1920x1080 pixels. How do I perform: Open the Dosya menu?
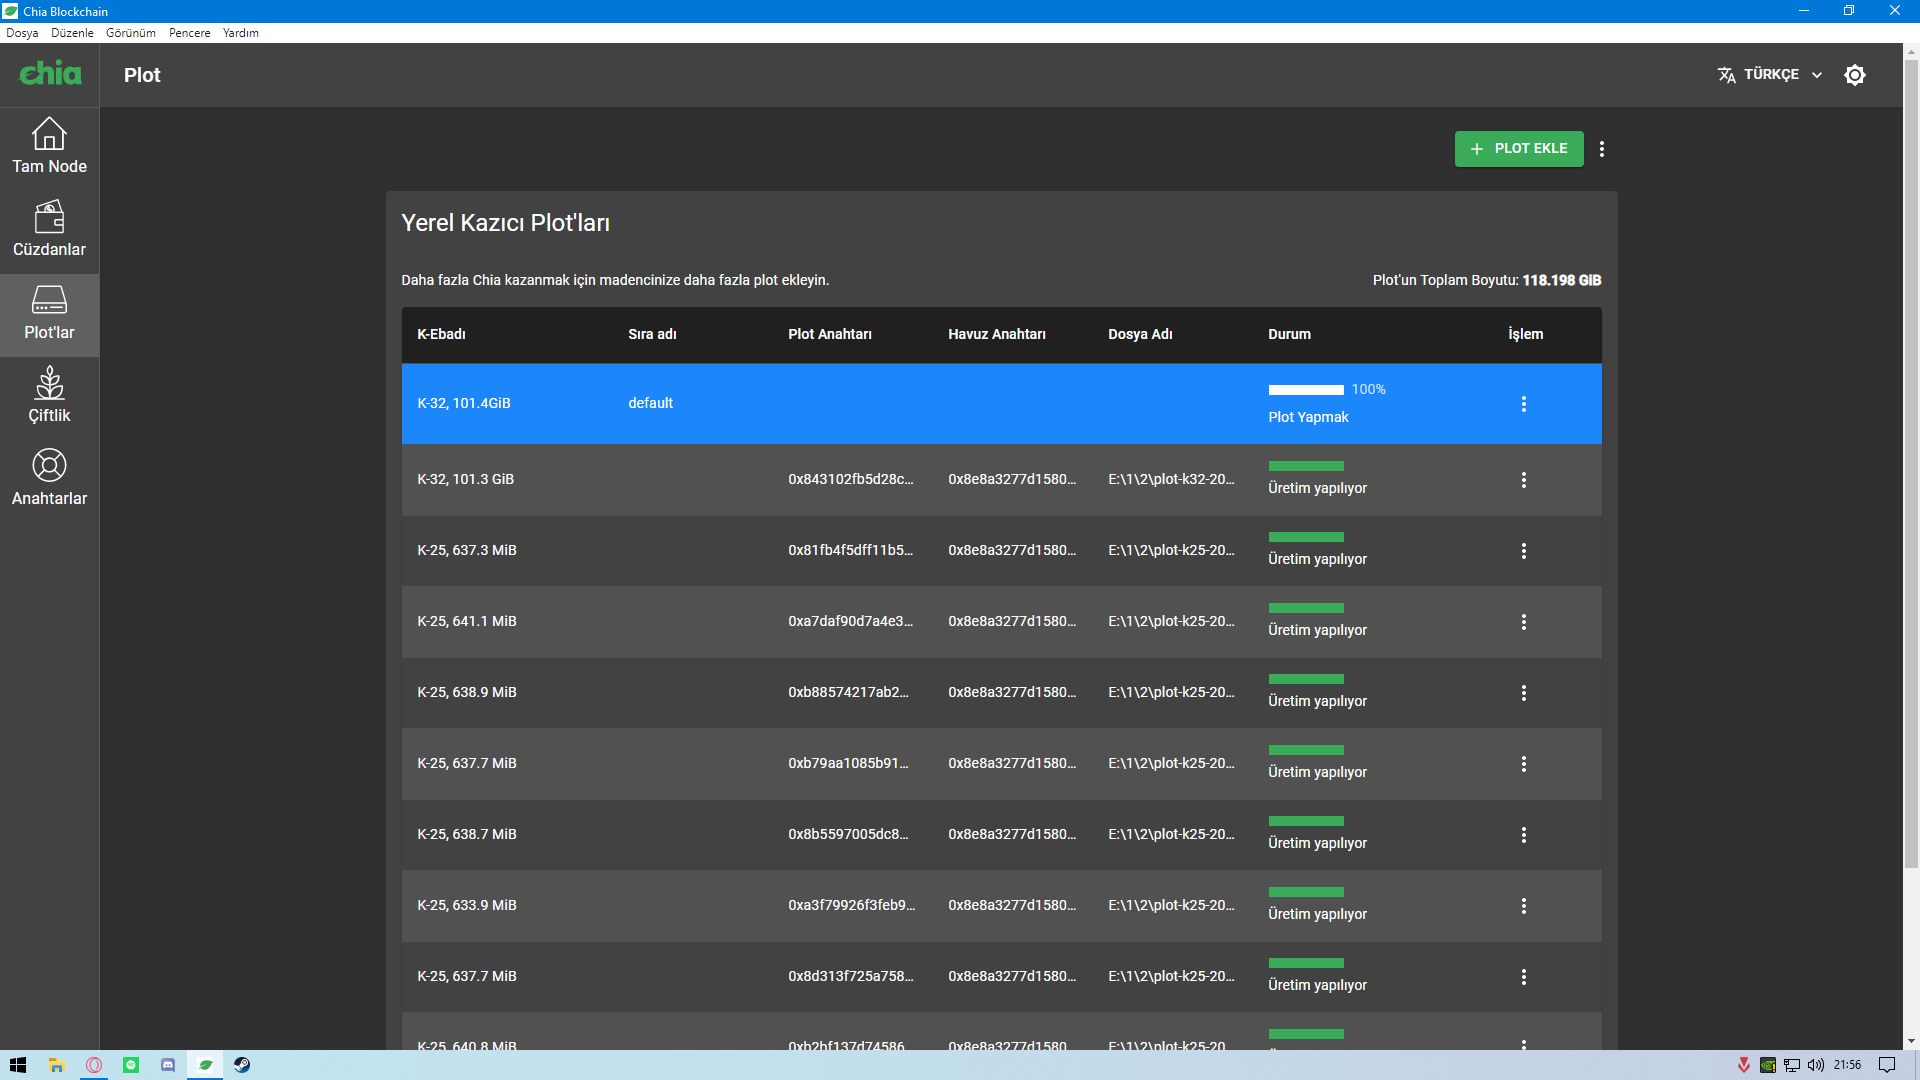[22, 33]
